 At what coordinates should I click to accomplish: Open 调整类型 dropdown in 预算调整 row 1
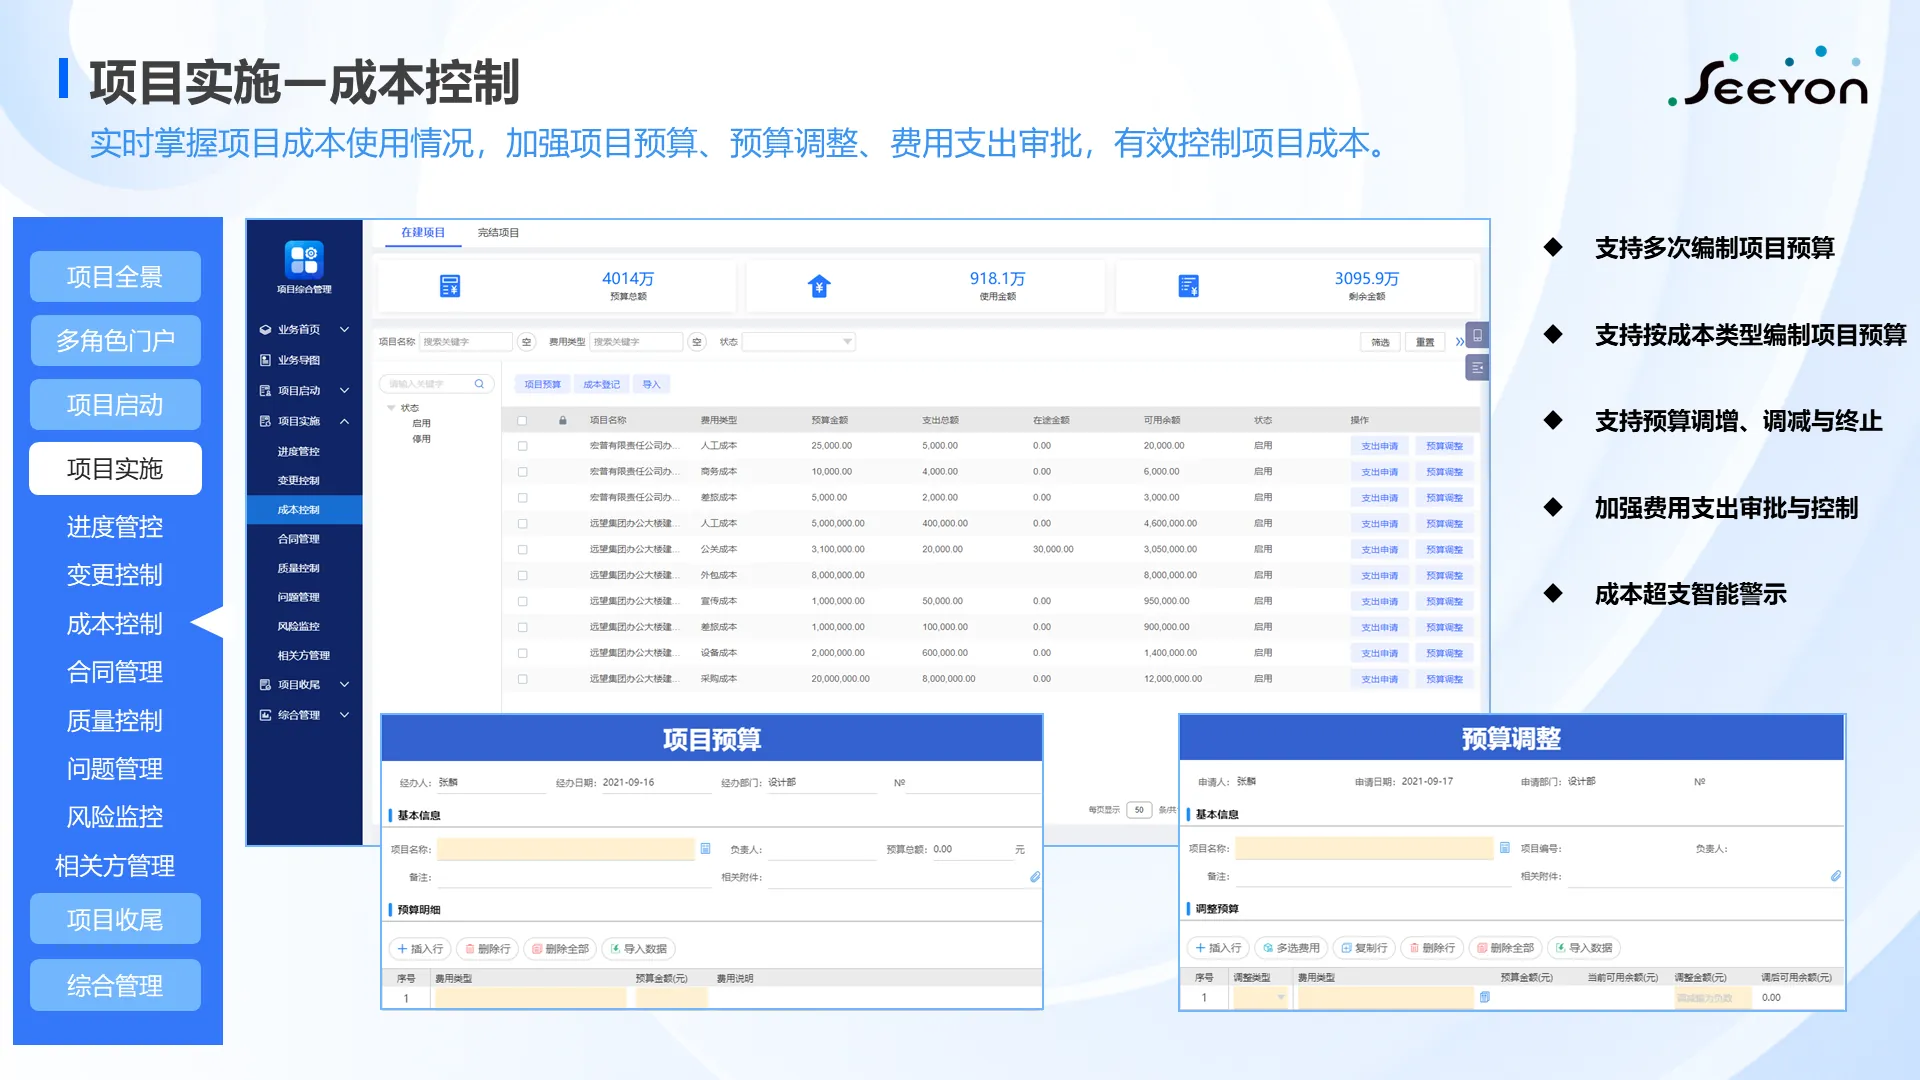click(x=1260, y=997)
